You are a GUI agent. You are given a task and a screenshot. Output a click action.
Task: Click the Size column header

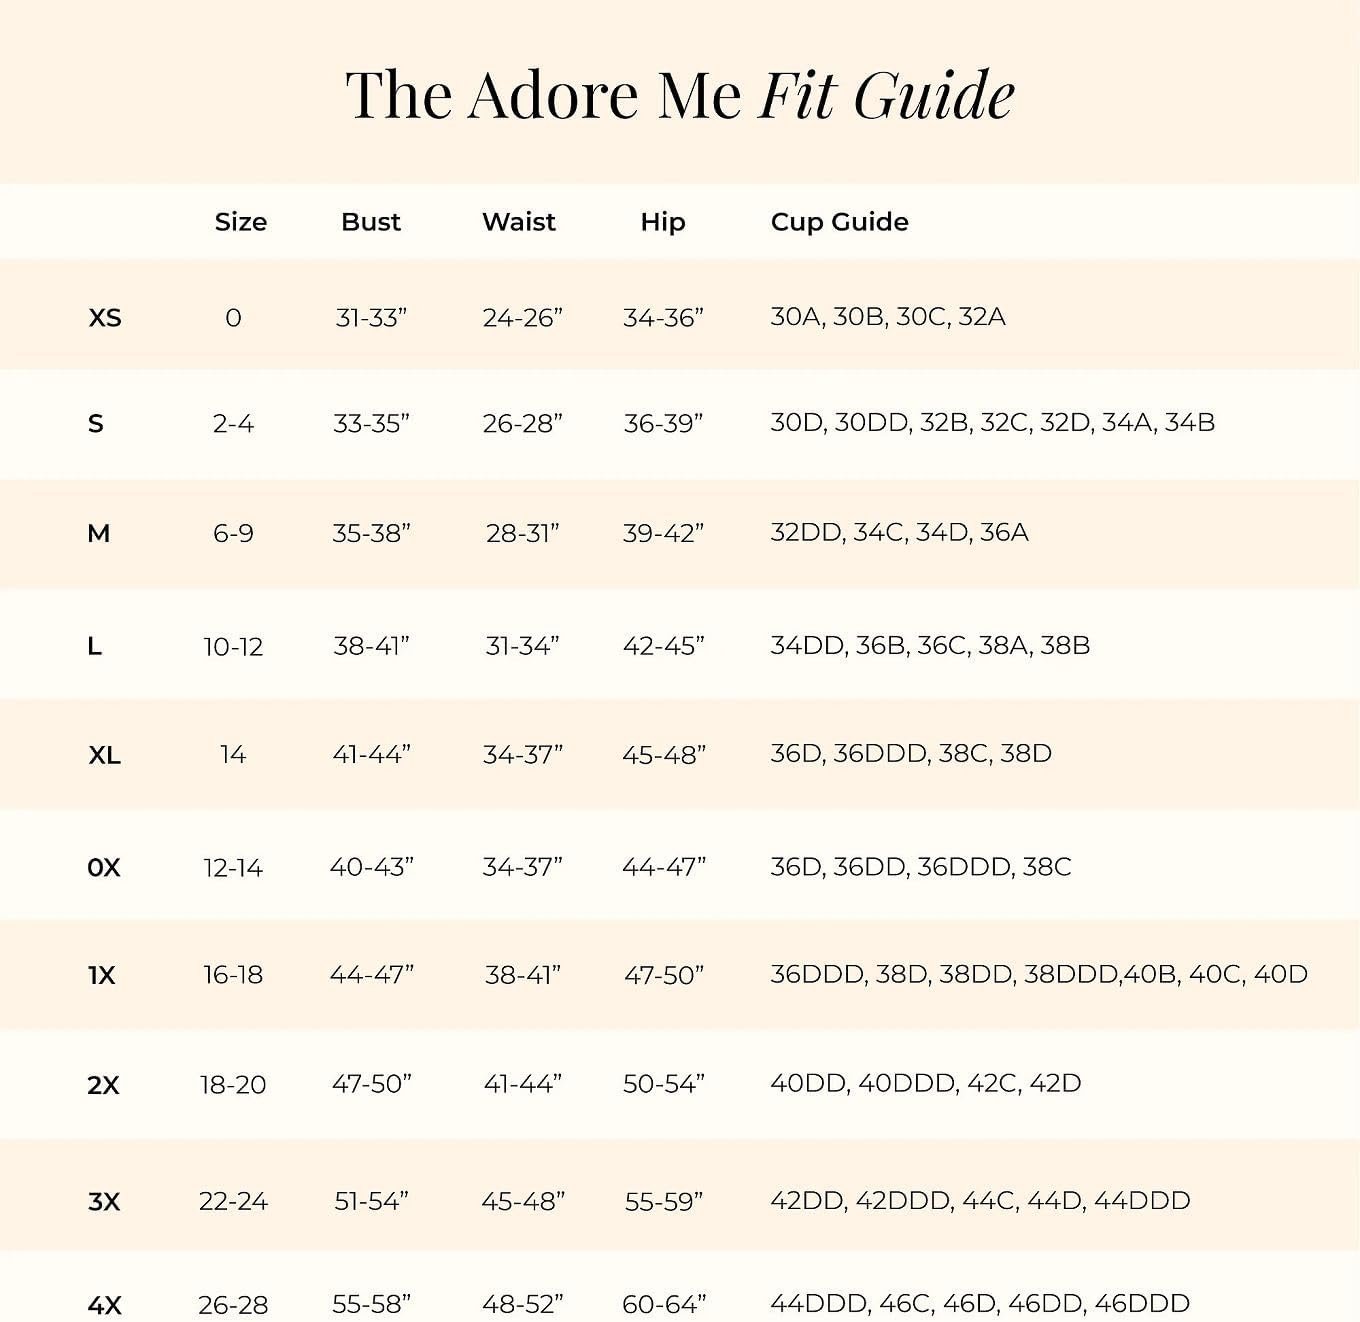pos(240,222)
